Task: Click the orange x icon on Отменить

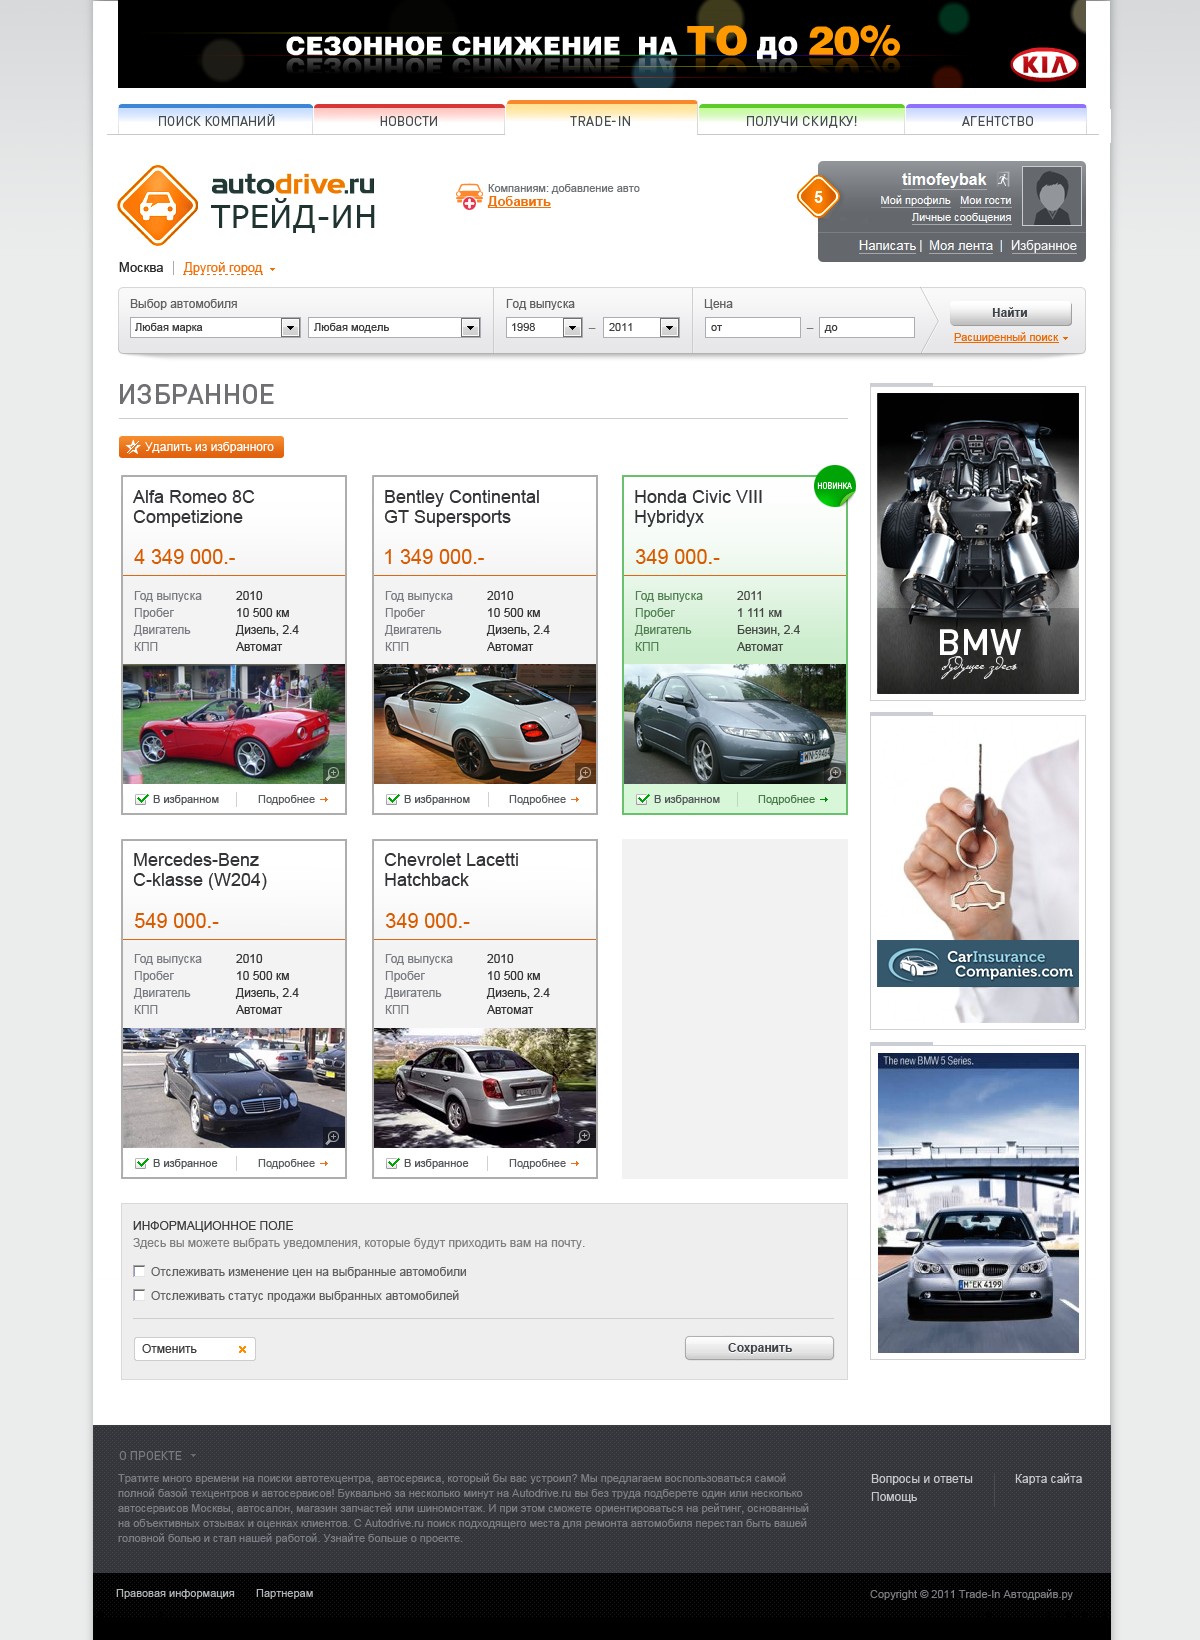Action: click(x=242, y=1349)
